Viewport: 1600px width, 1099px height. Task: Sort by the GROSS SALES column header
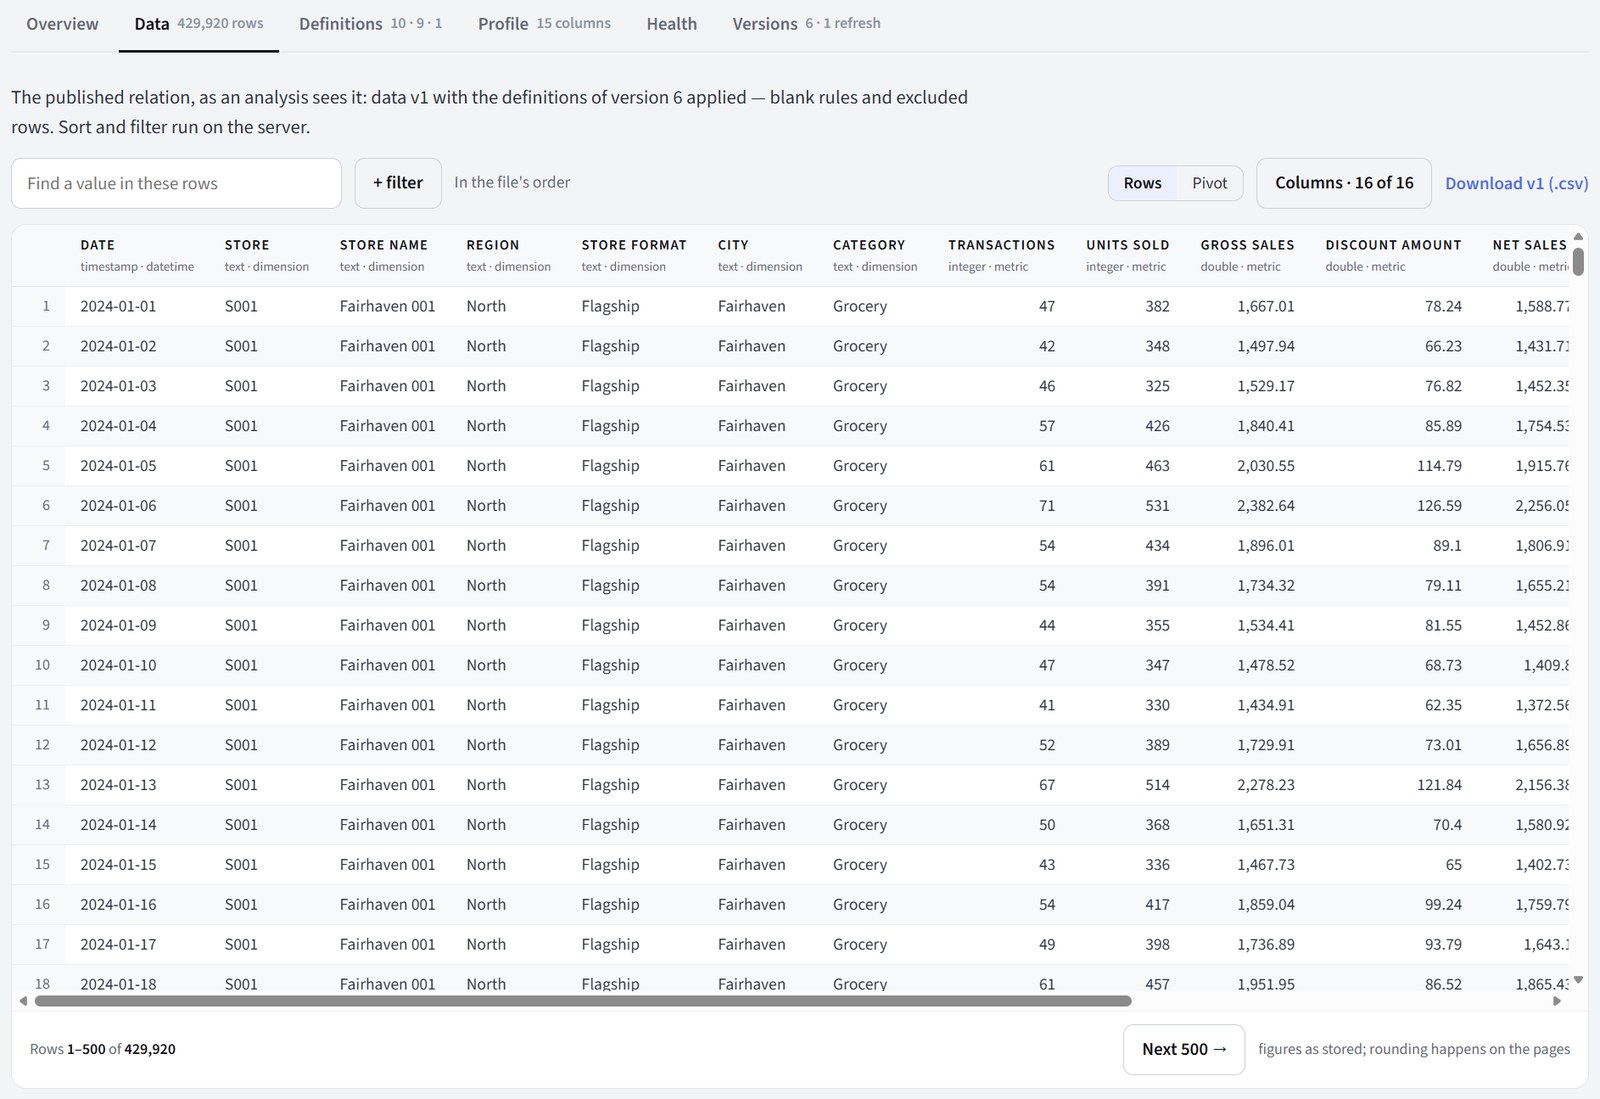[x=1247, y=245]
